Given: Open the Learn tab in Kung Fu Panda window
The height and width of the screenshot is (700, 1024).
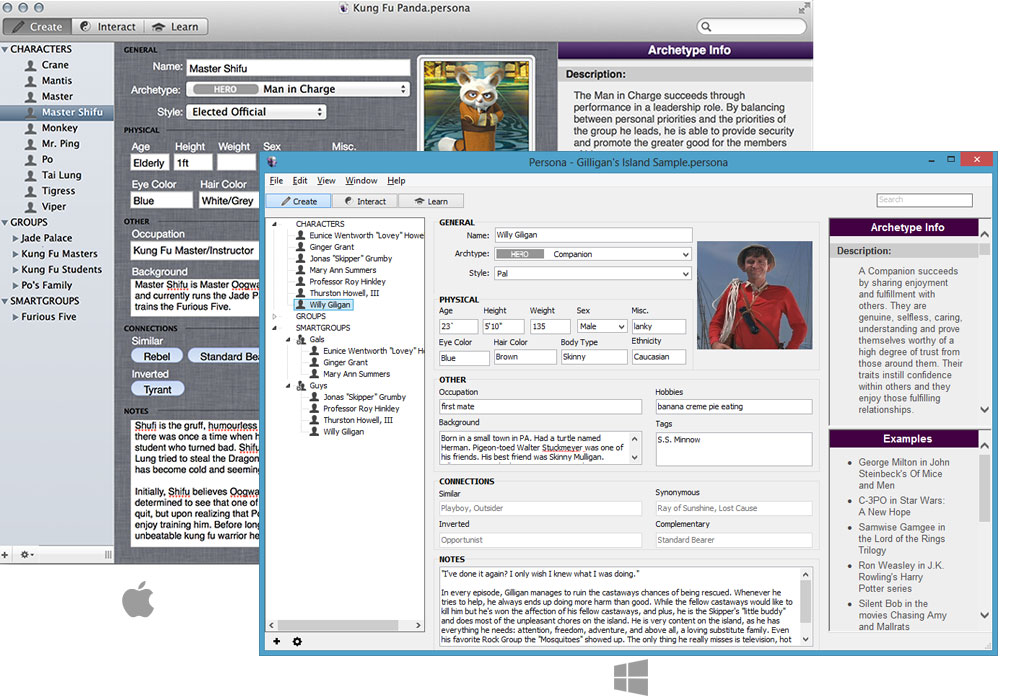Looking at the screenshot, I should 176,27.
